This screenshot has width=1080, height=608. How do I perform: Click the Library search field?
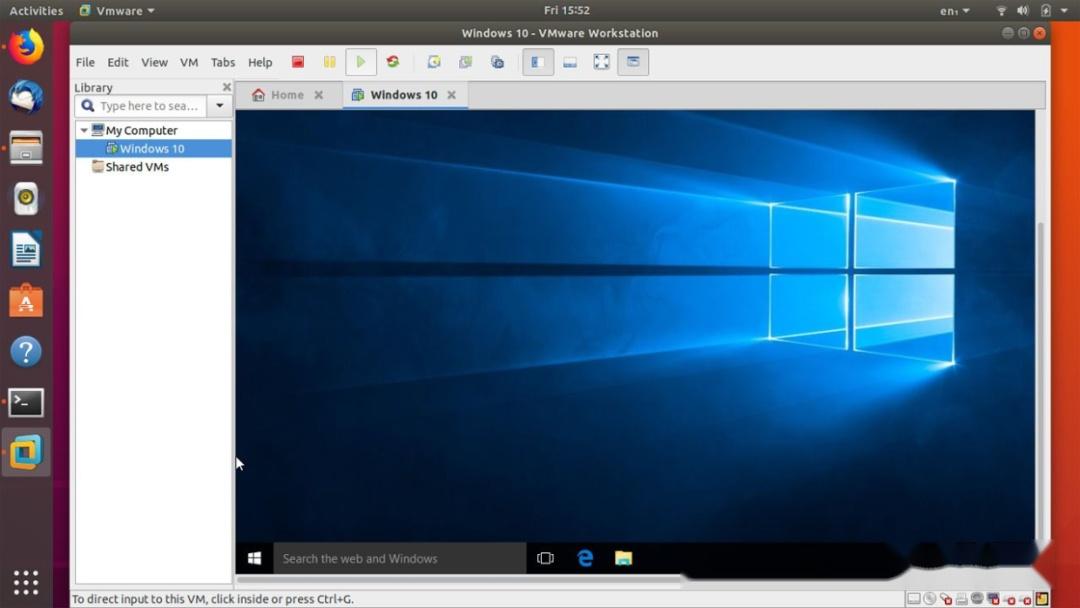pos(141,106)
